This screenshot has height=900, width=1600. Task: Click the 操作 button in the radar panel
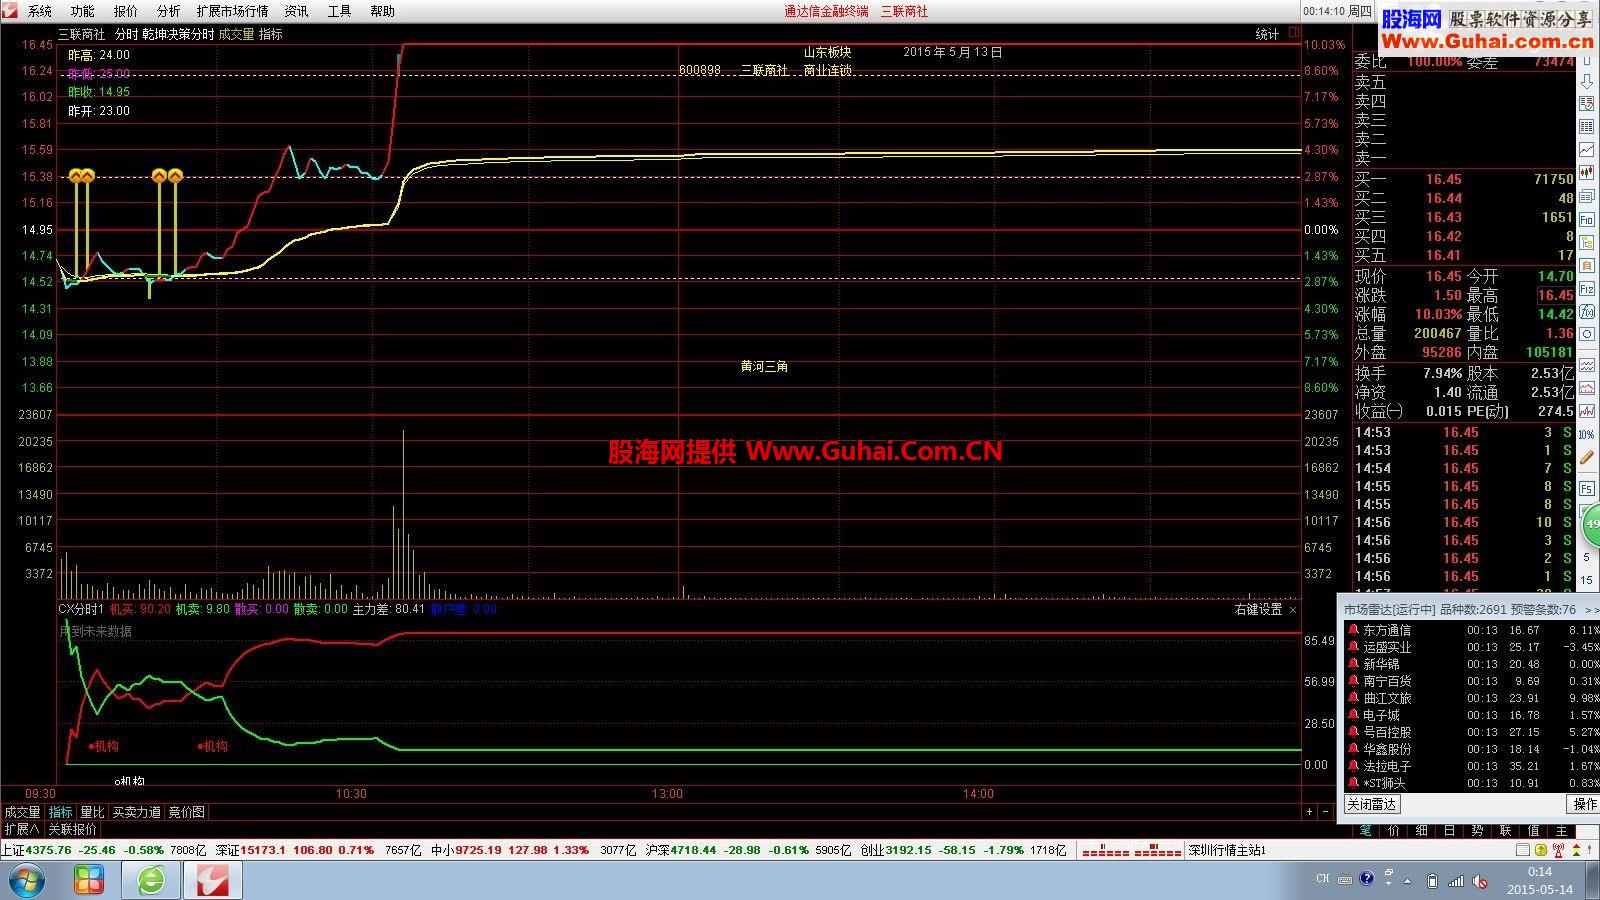tap(1585, 804)
